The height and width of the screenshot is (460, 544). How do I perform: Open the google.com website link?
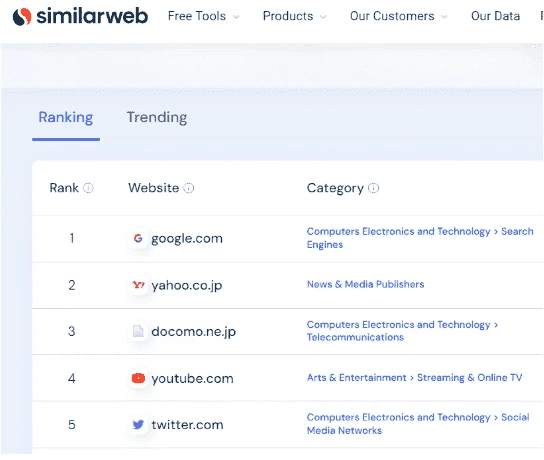click(x=187, y=239)
